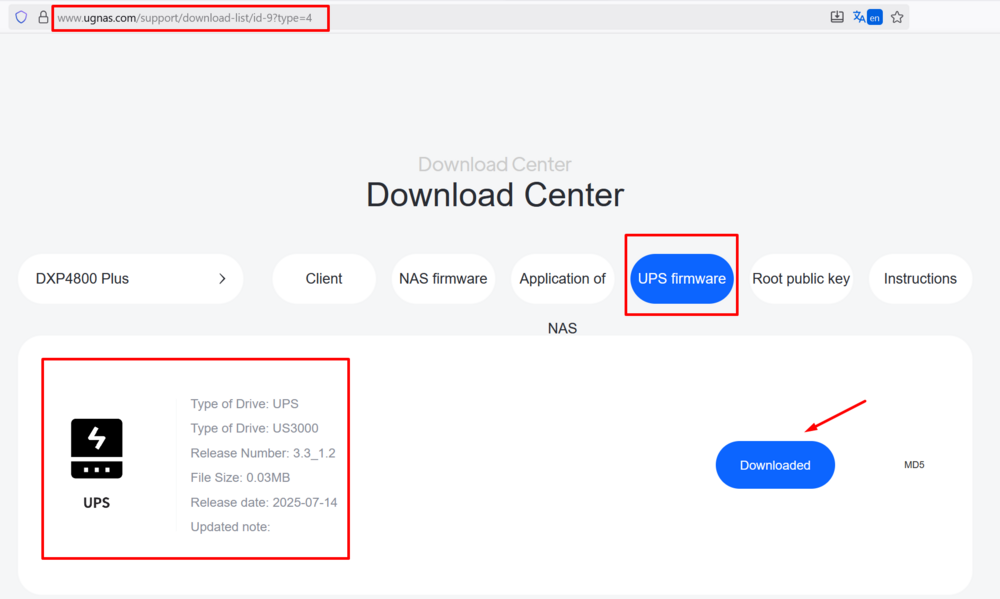Open the Root public key tab
The image size is (1000, 599).
coord(801,279)
